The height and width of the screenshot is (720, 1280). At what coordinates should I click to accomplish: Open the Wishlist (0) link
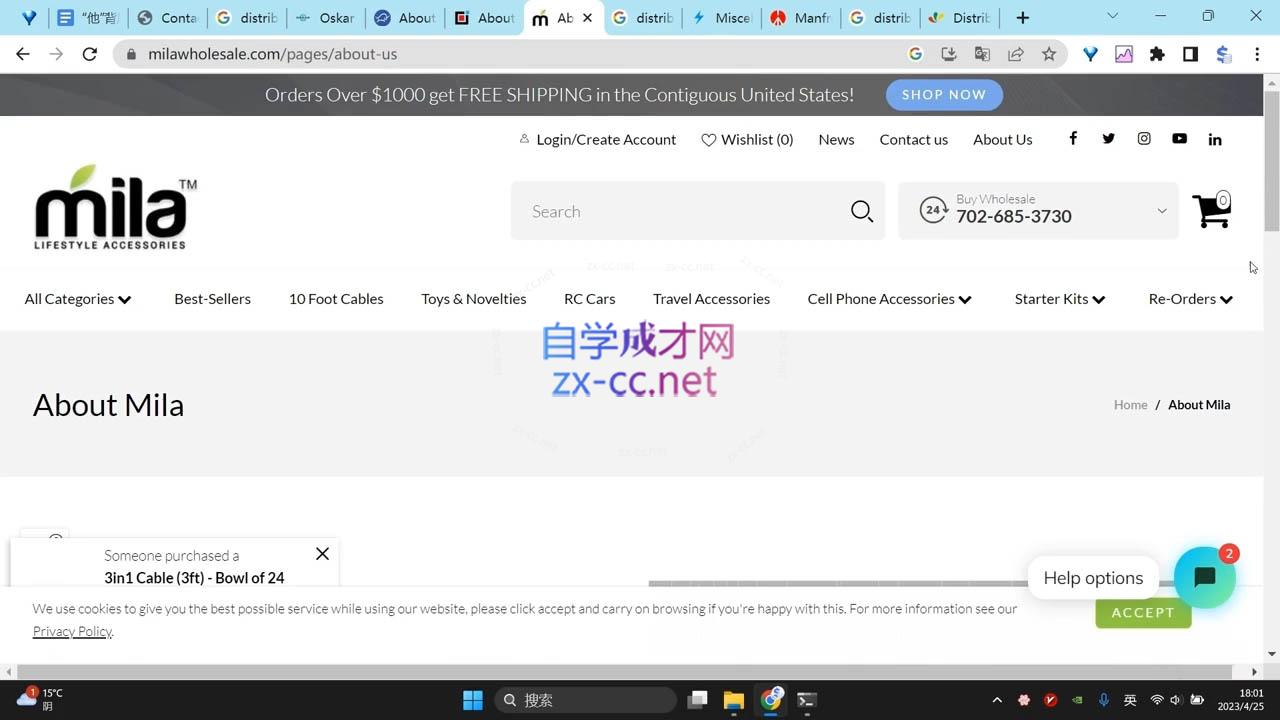747,139
